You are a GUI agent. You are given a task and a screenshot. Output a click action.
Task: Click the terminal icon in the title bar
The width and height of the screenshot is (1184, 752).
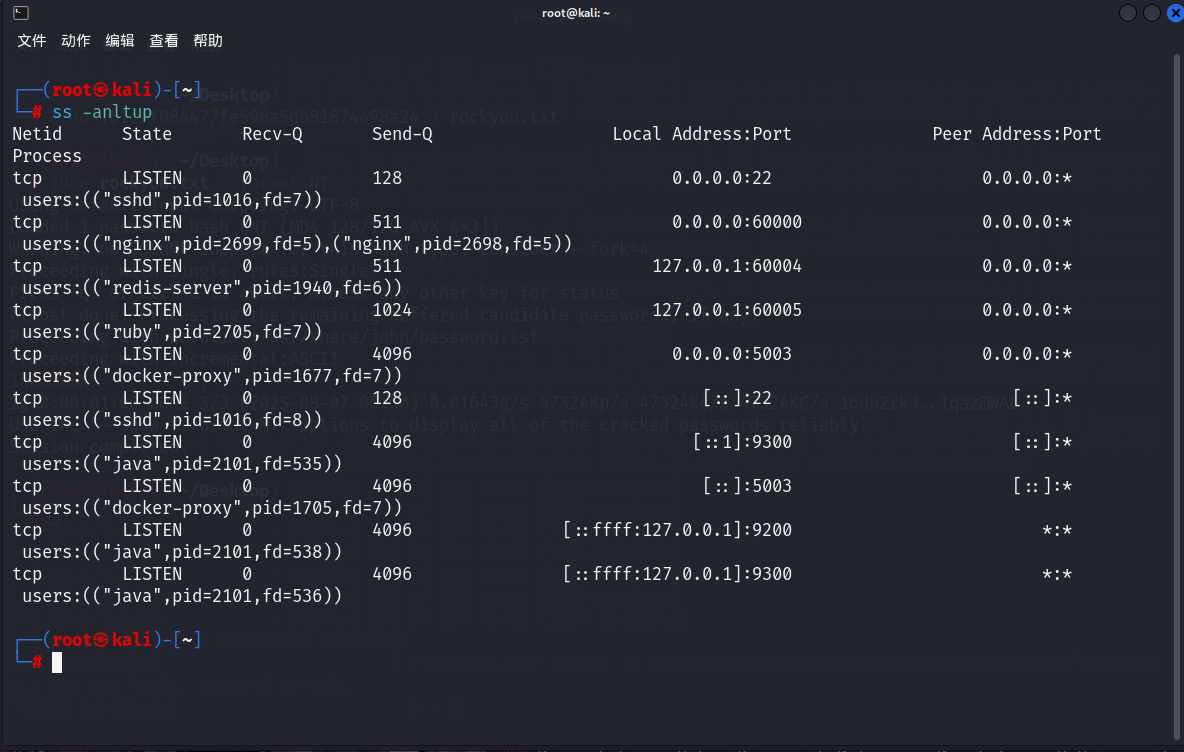21,13
